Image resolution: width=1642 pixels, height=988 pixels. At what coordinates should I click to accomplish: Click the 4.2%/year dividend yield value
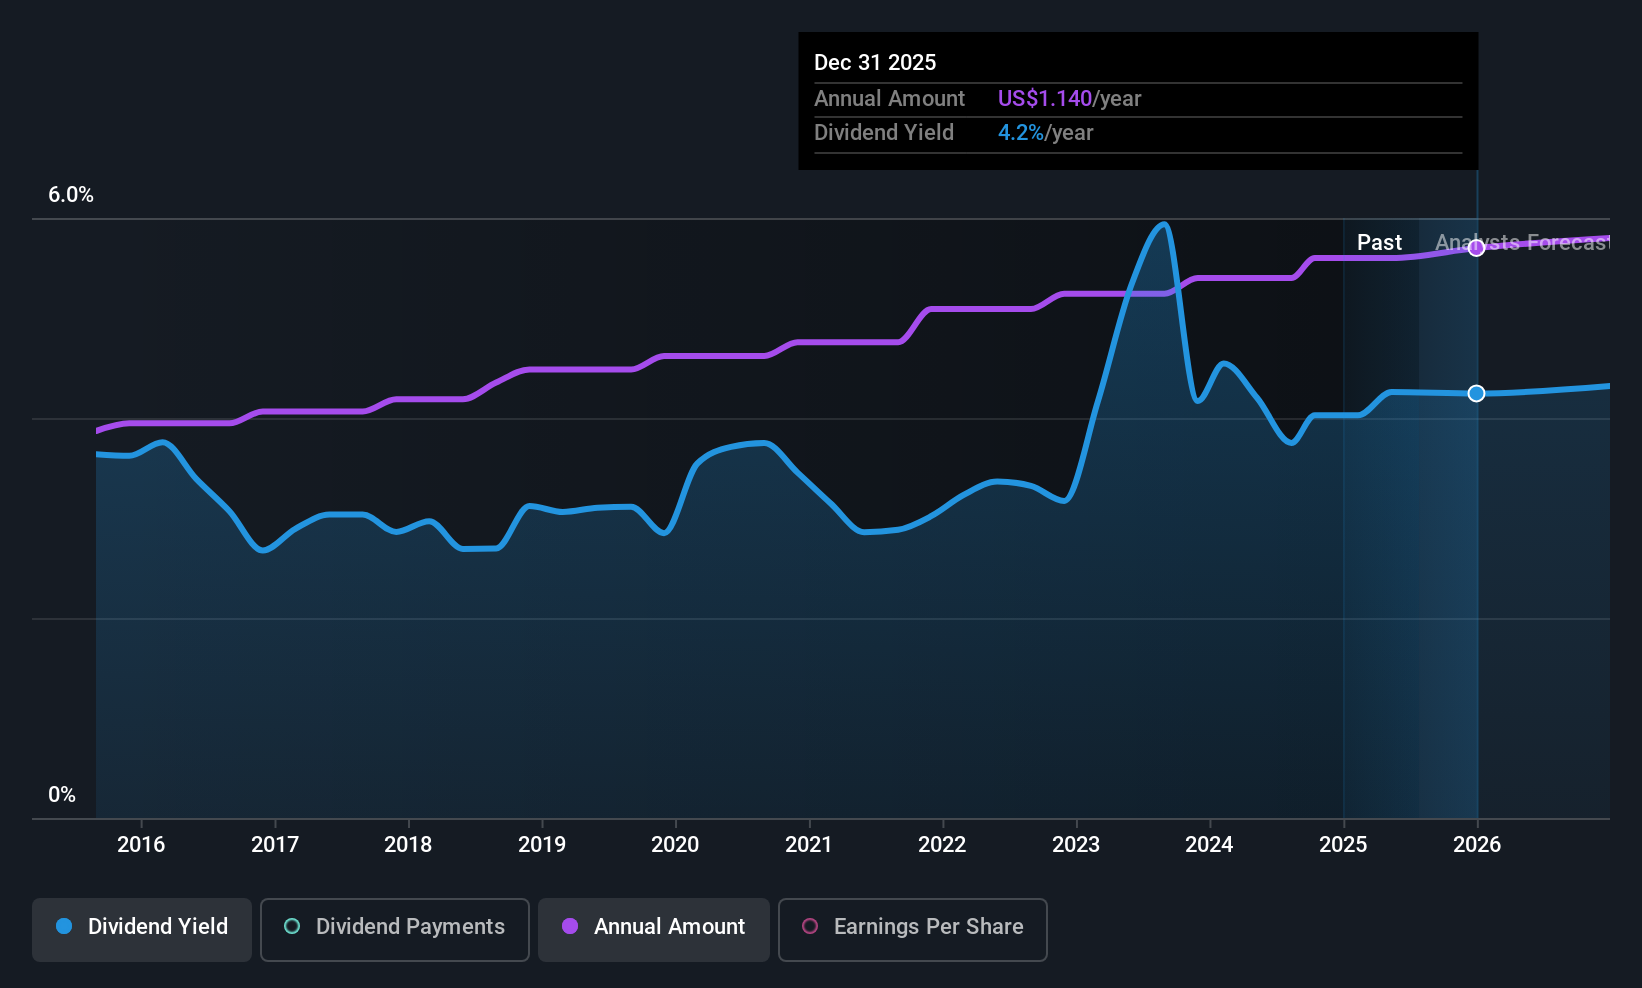click(1045, 132)
